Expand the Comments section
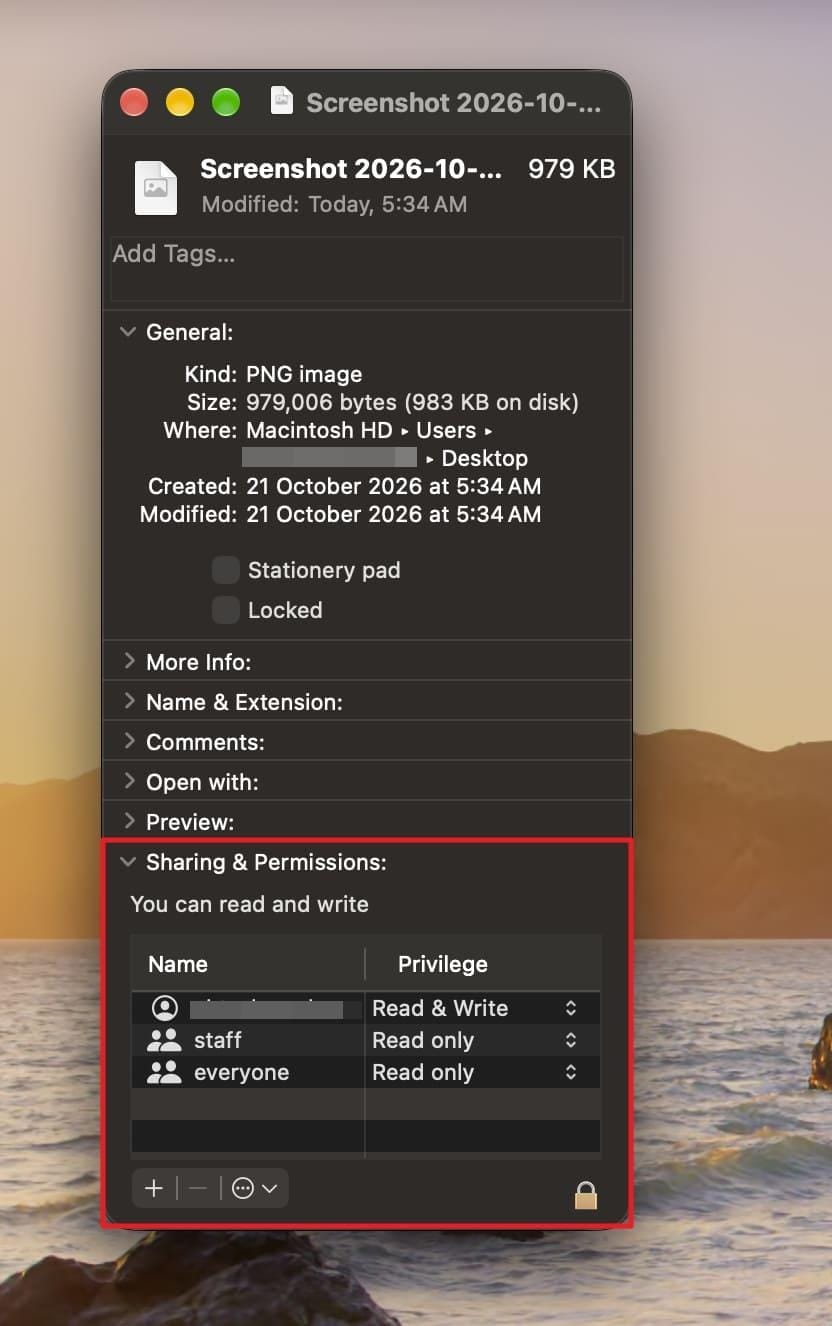This screenshot has width=832, height=1326. [128, 741]
